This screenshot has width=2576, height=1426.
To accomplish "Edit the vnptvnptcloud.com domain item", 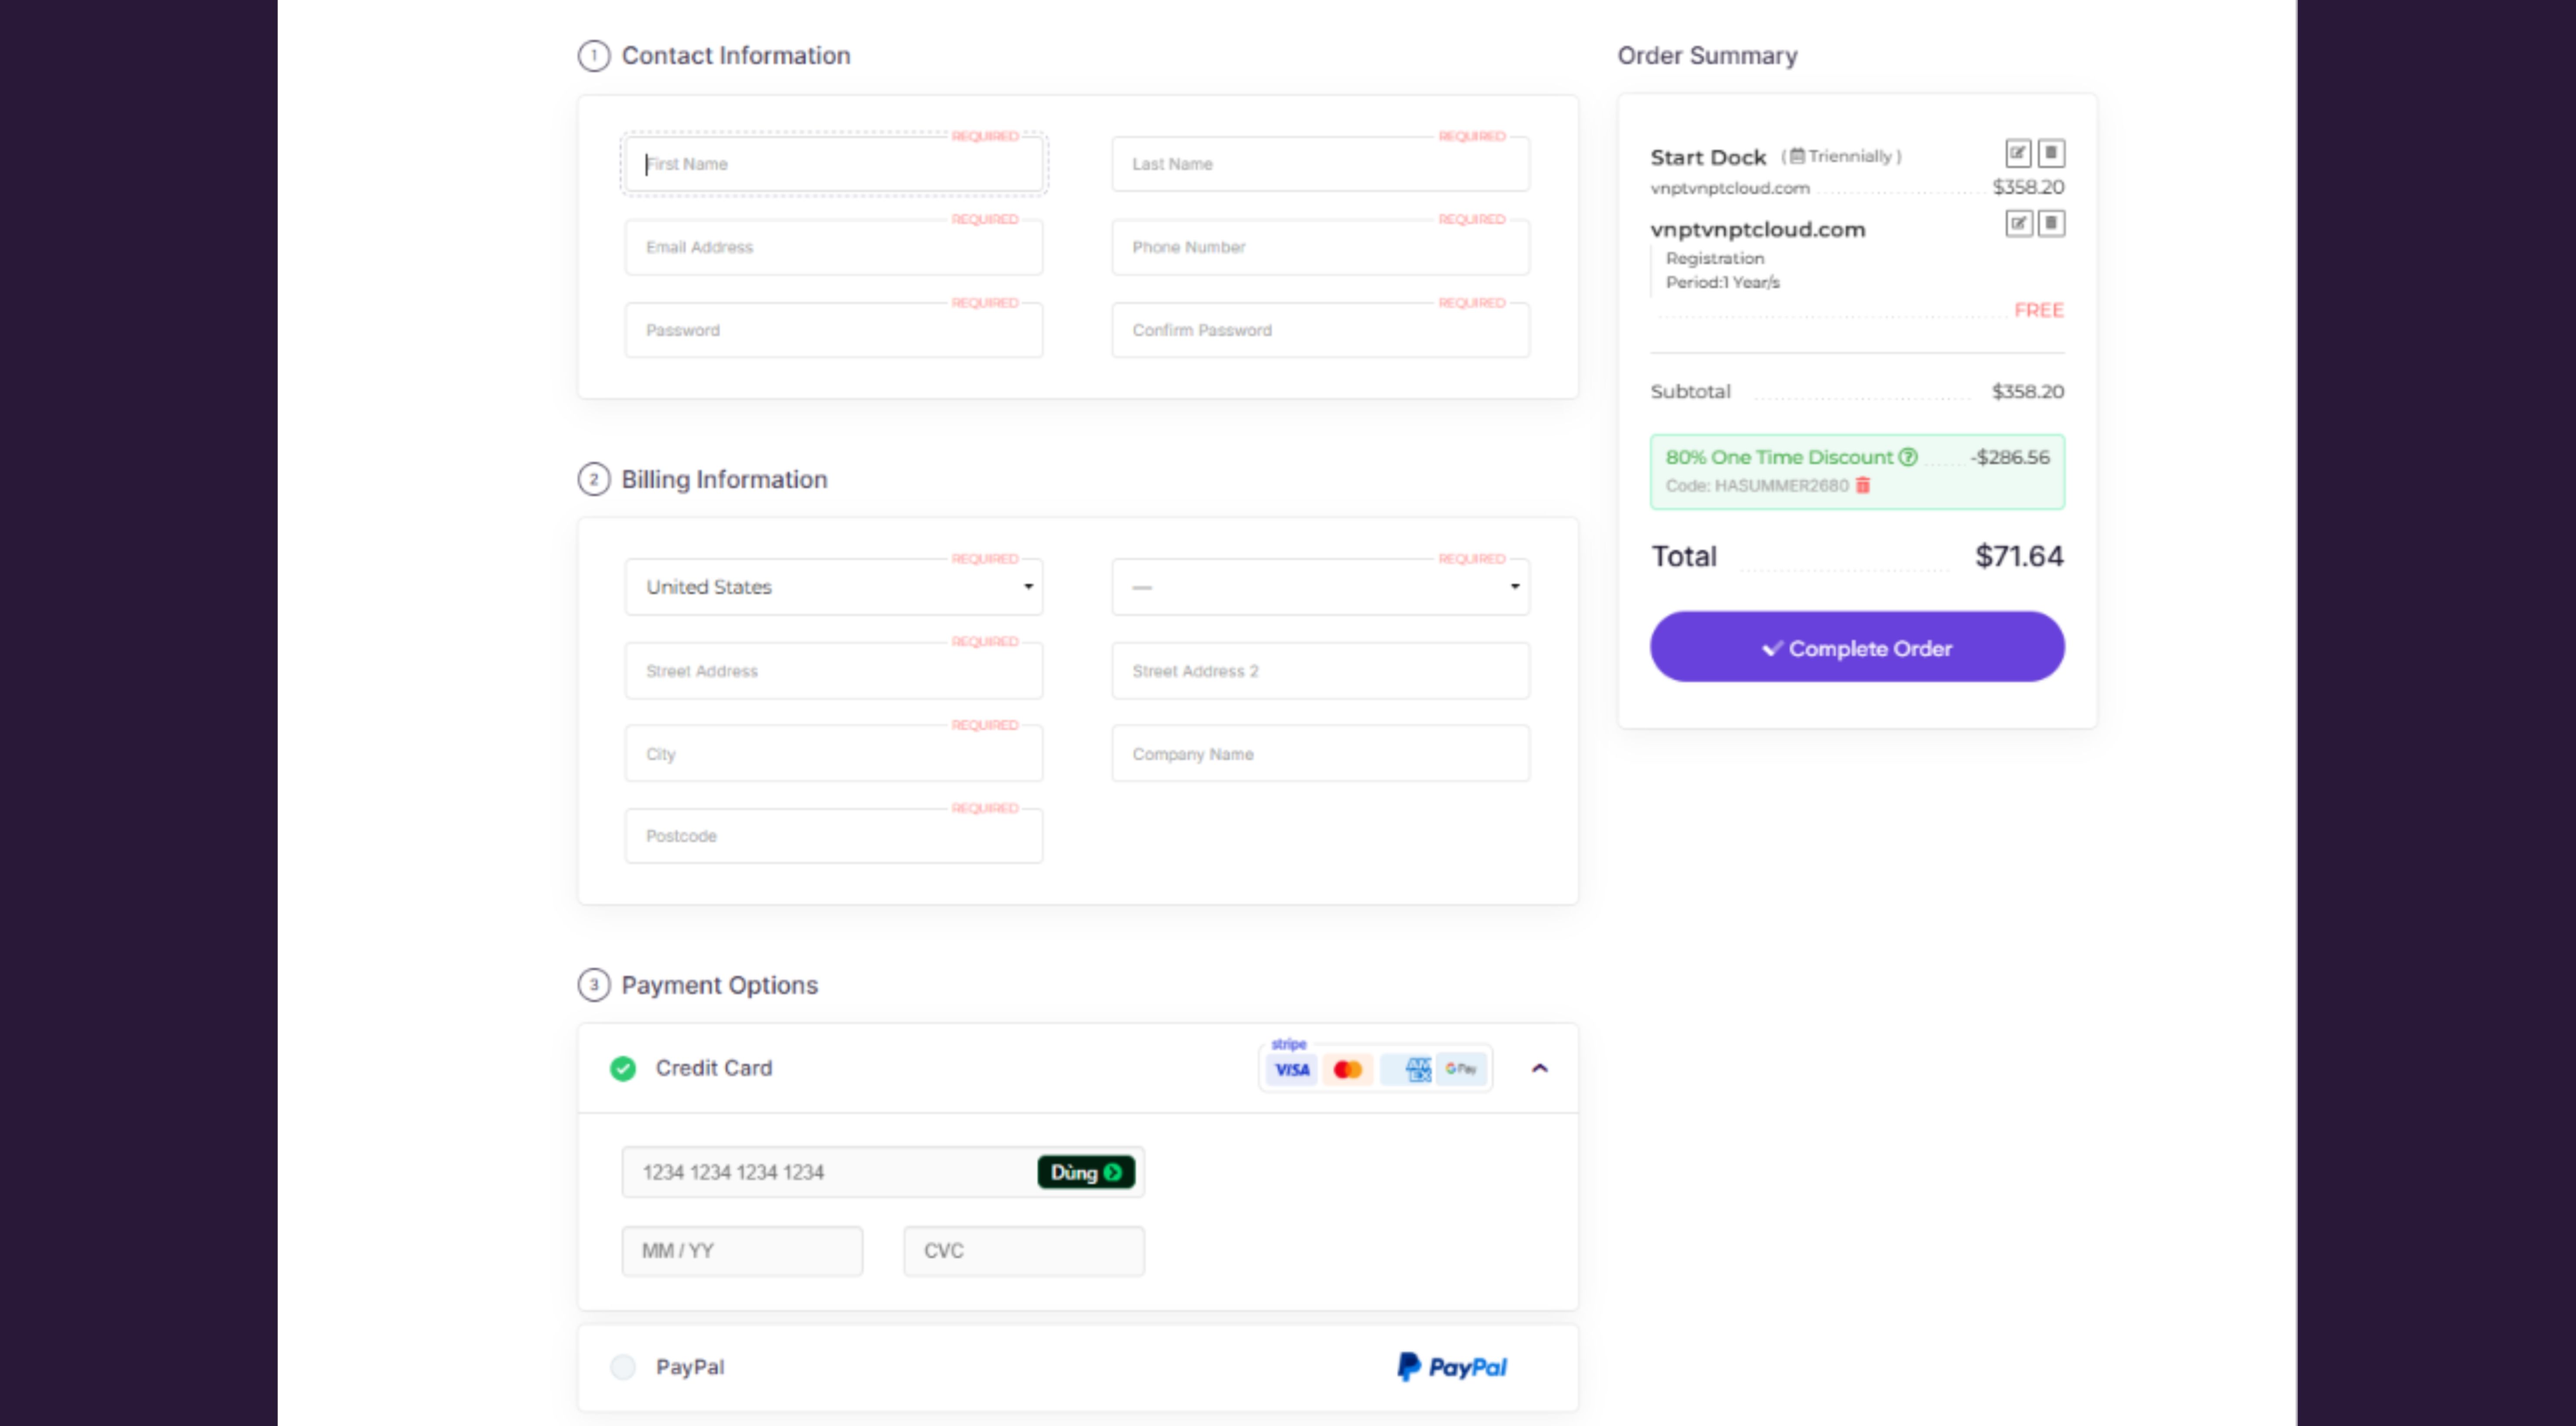I will point(2018,223).
